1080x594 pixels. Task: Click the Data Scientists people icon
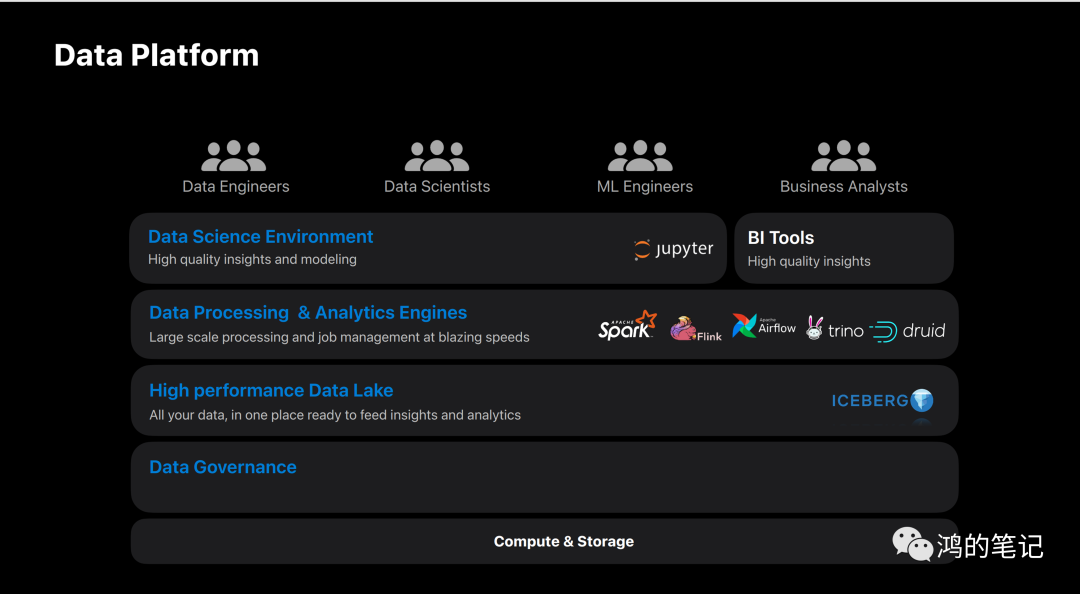437,156
